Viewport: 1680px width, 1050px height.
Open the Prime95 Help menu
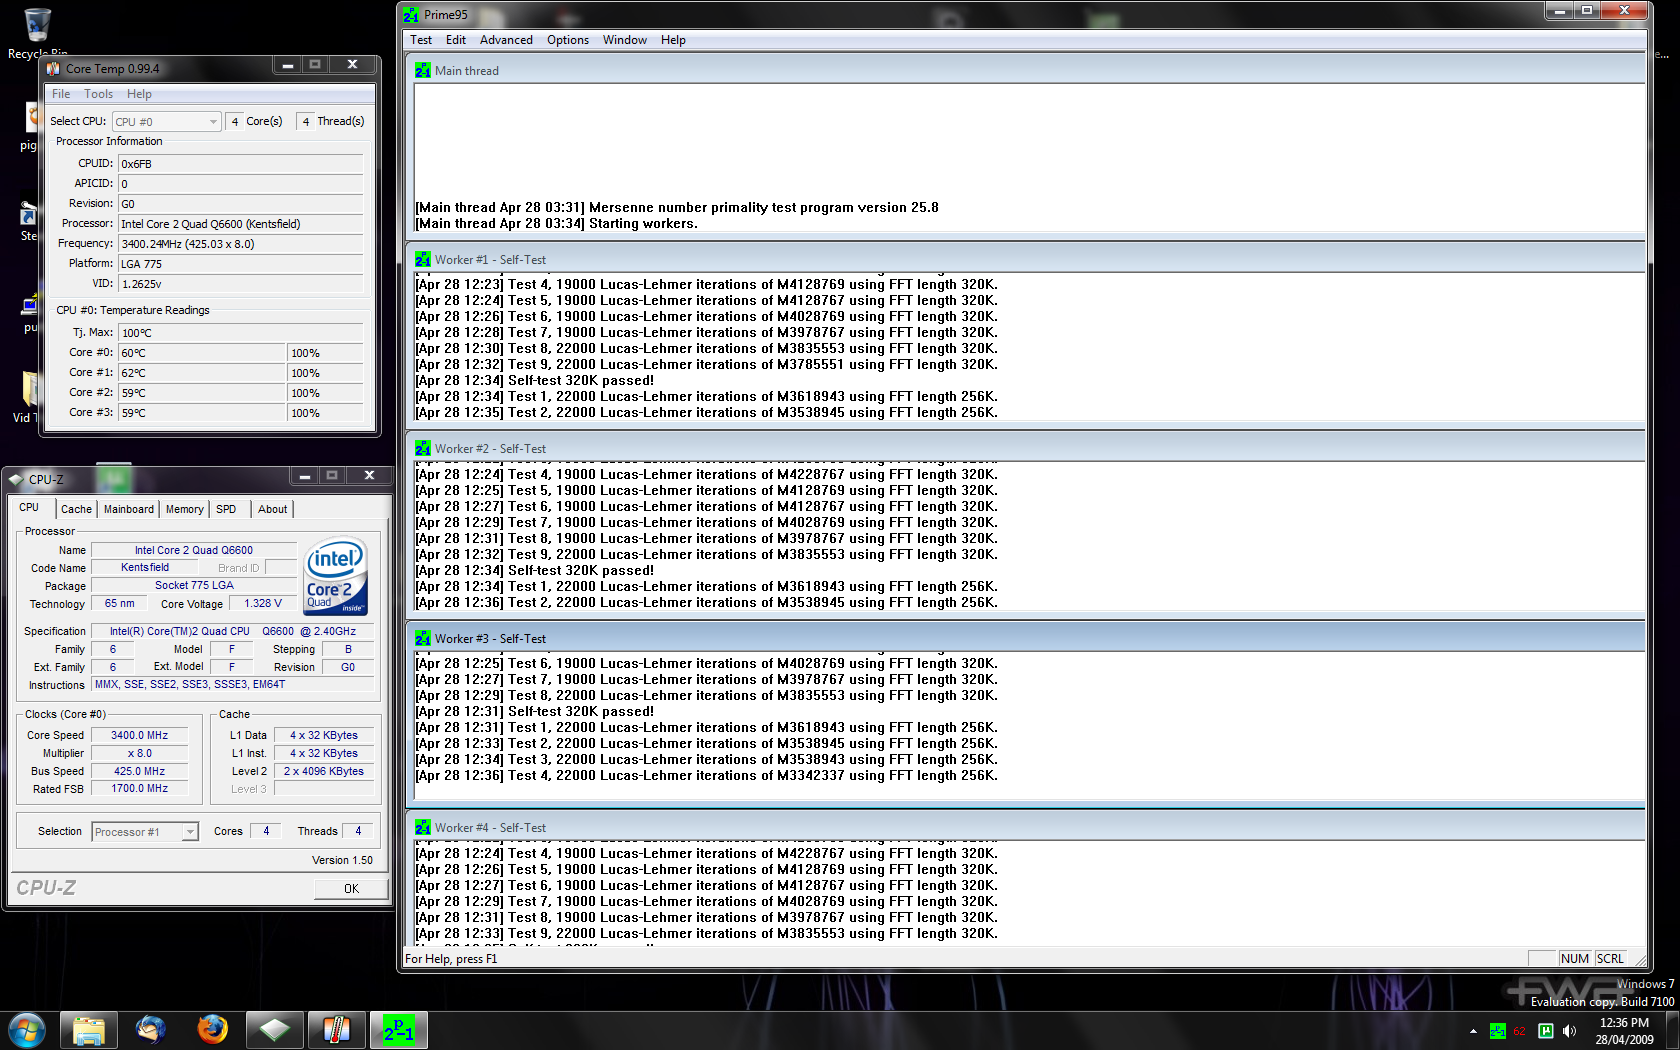(673, 40)
